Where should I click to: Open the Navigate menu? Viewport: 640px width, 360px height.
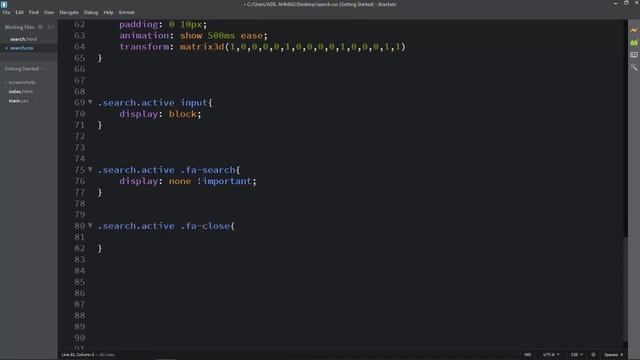[x=69, y=12]
